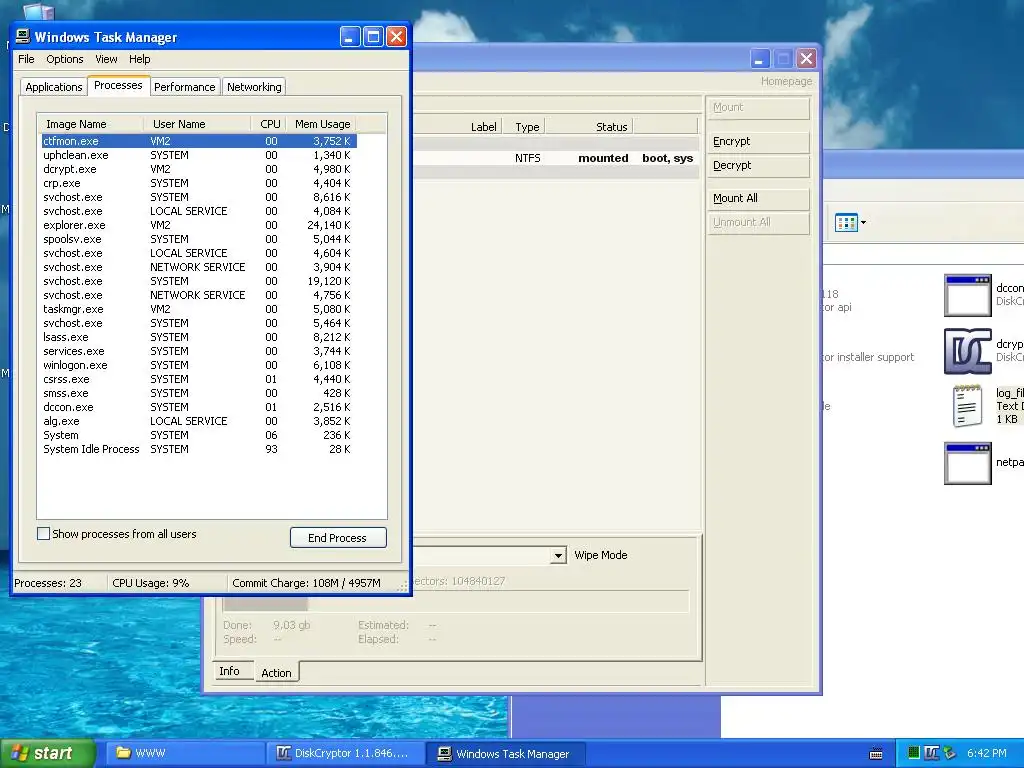1024x768 pixels.
Task: Select the taskmgr.exe process row
Action: 199,310
